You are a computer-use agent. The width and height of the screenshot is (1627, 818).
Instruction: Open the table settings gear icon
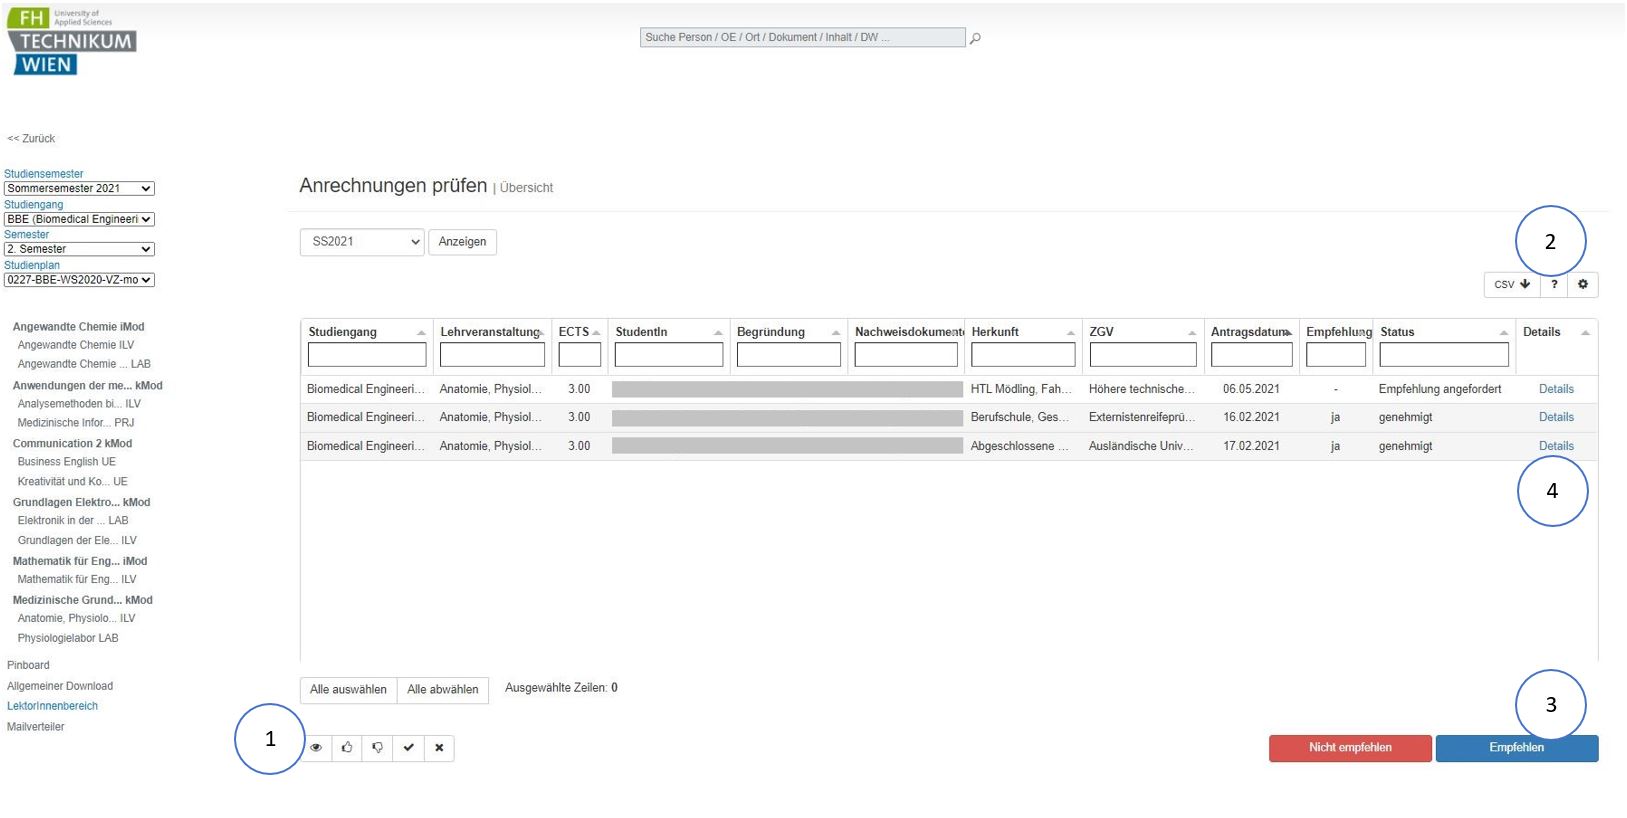tap(1583, 285)
